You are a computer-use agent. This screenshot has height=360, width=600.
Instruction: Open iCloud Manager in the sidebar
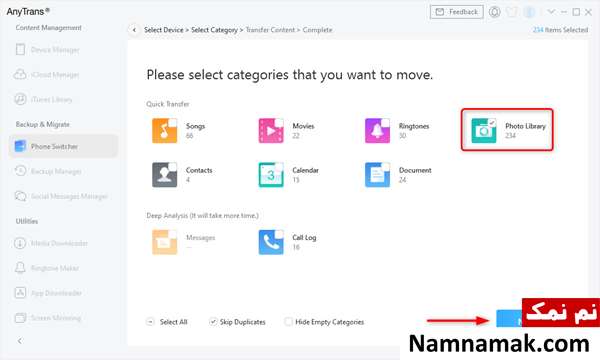point(63,75)
